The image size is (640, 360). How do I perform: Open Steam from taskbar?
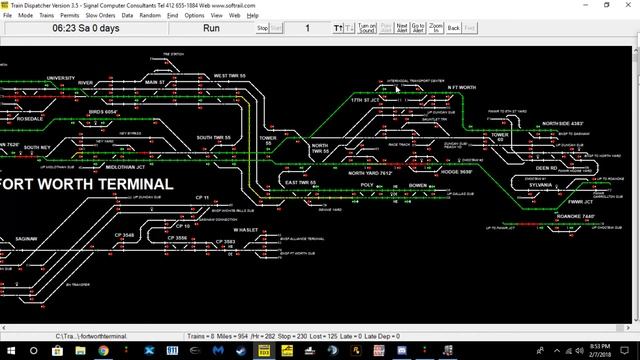(241, 351)
